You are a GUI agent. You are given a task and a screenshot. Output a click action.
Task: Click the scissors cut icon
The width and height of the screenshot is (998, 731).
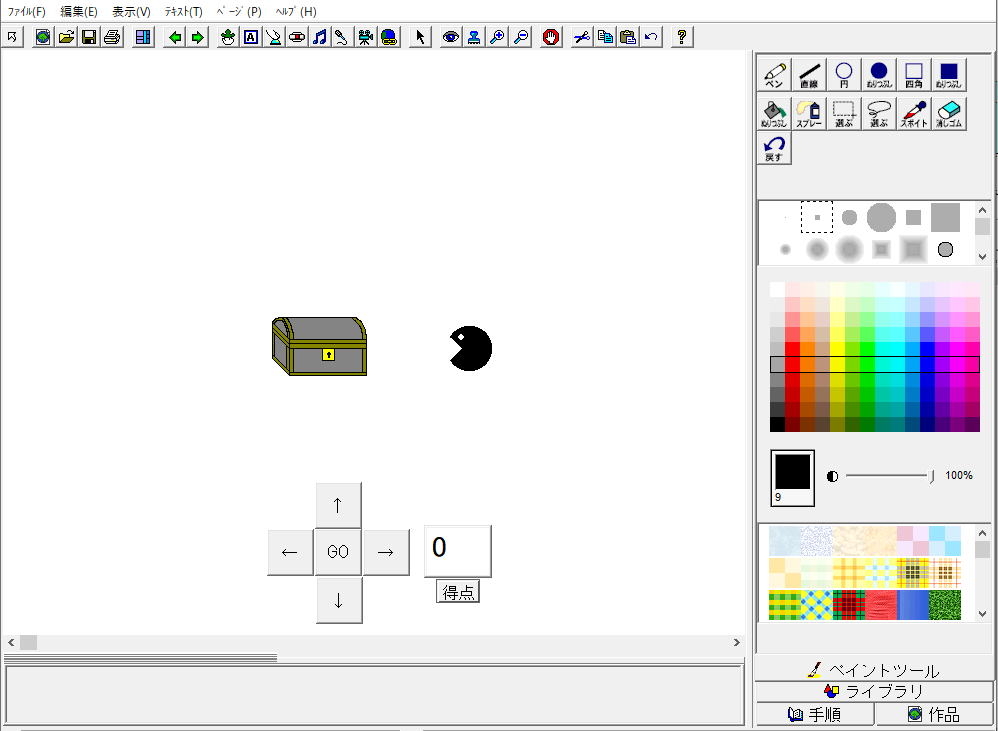[x=582, y=37]
